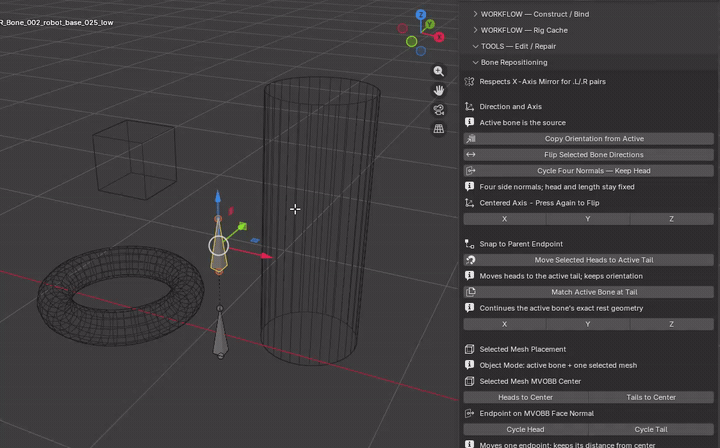
Task: Click the Endpoint on MVOBB Face Normal icon
Action: click(x=469, y=414)
